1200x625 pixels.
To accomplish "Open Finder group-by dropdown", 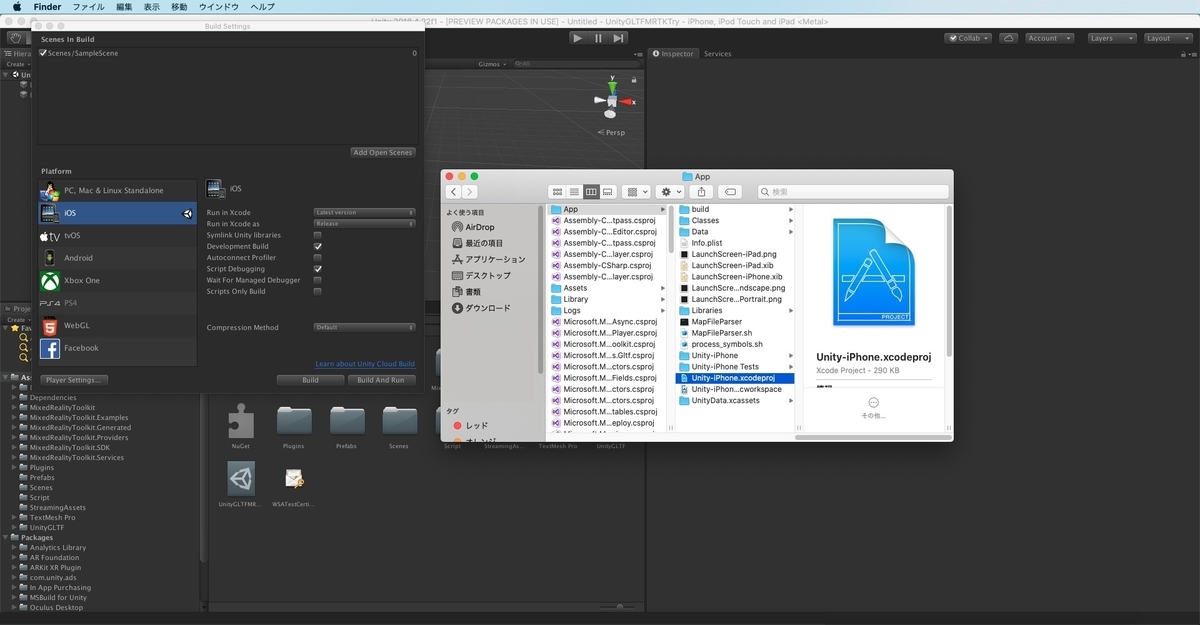I will (x=636, y=191).
